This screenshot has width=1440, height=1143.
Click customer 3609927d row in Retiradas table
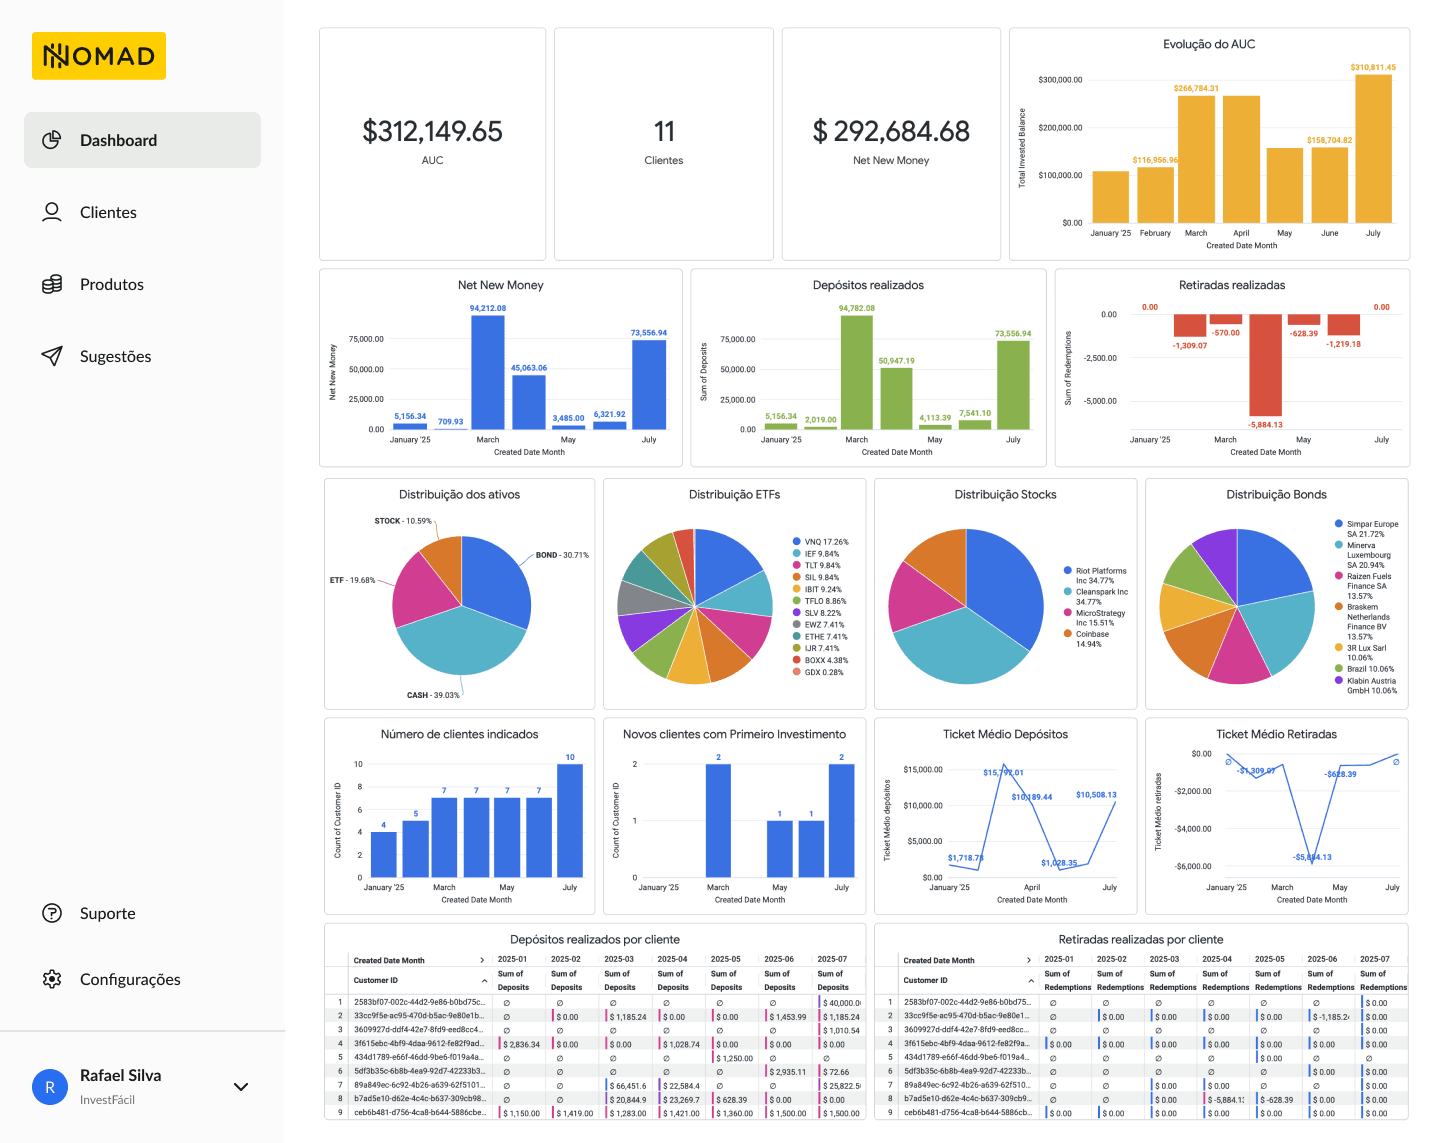(1142, 1030)
